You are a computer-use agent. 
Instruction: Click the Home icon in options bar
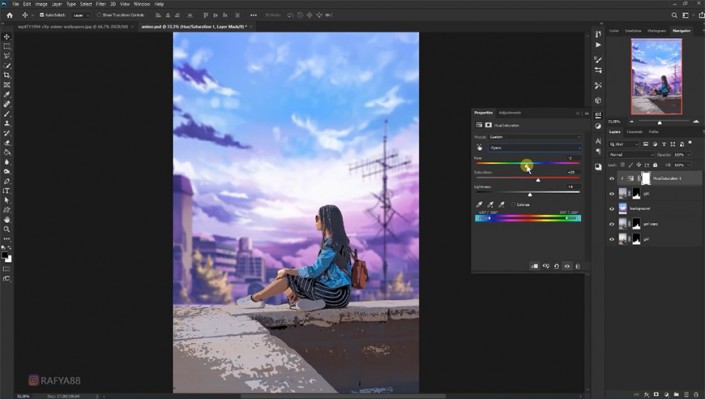(9, 15)
